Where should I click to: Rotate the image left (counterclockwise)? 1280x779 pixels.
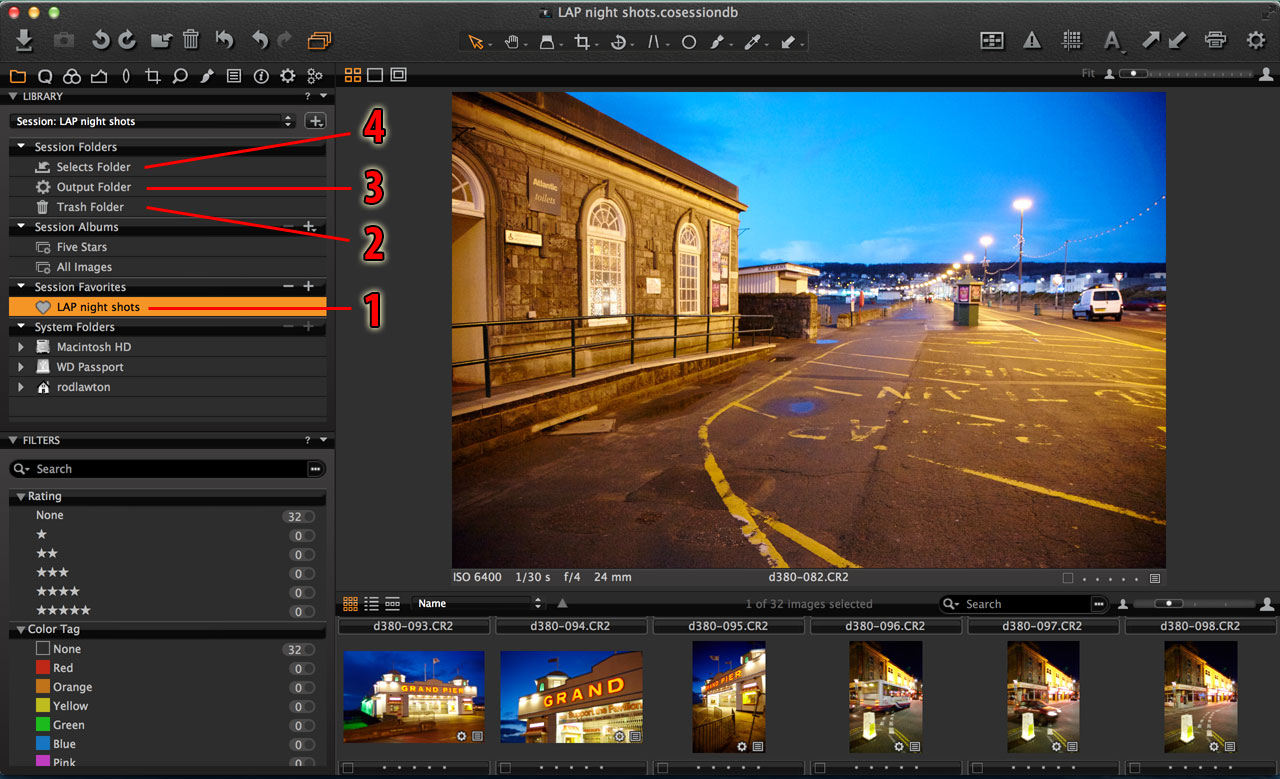pos(100,40)
